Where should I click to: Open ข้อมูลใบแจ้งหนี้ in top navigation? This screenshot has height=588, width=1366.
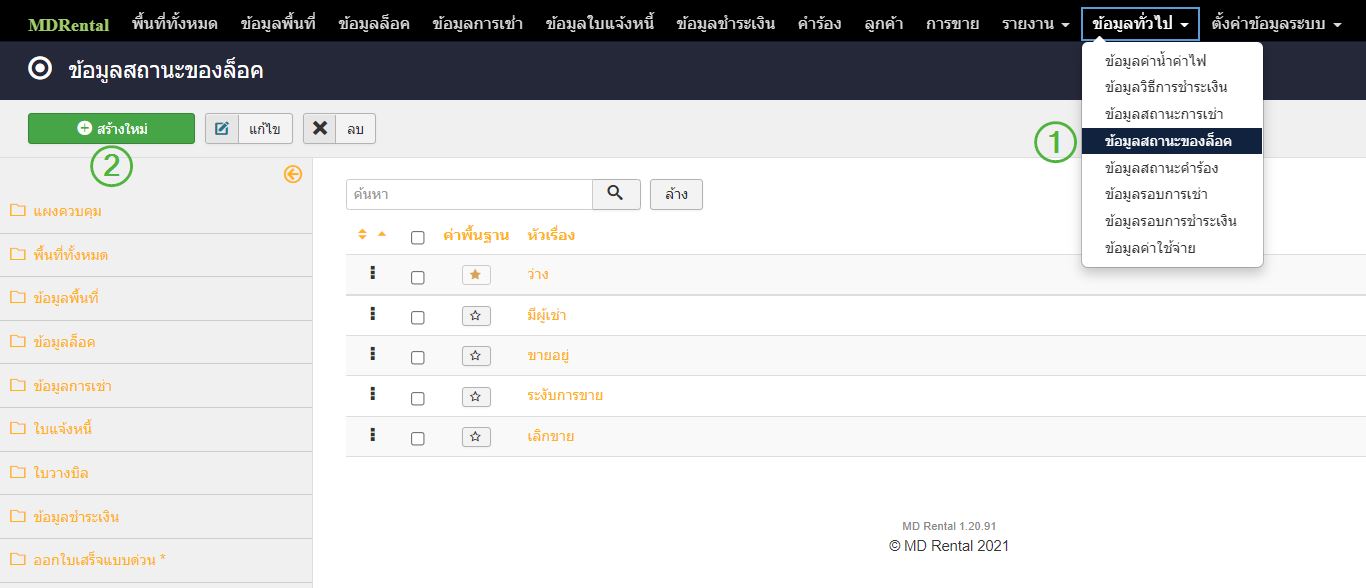point(600,23)
